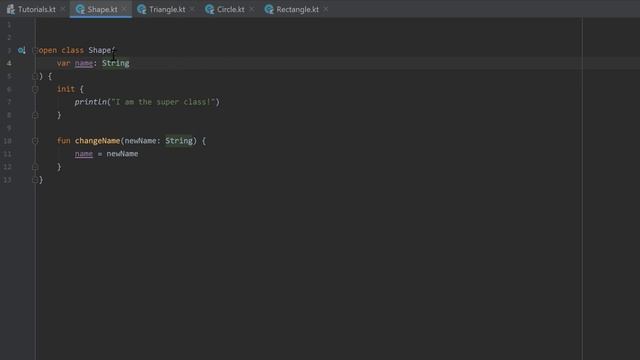Close the Circle.kt tab

coord(251,9)
